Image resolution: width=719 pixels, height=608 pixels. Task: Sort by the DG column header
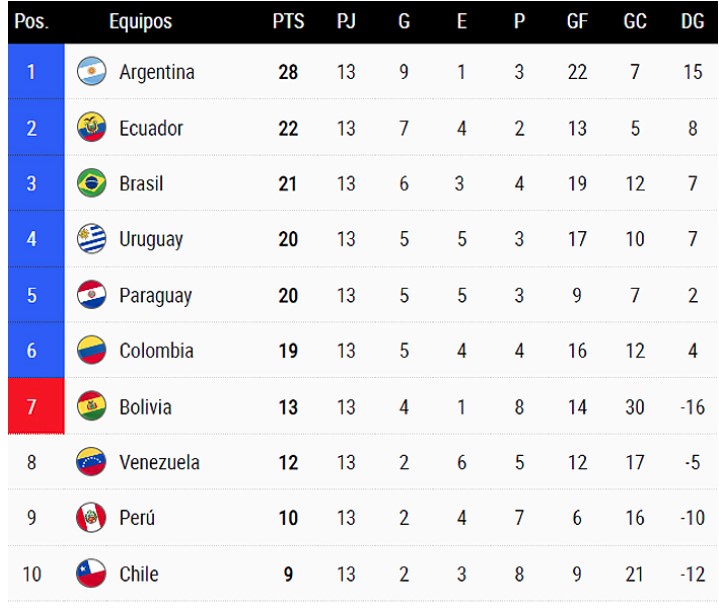pos(692,21)
